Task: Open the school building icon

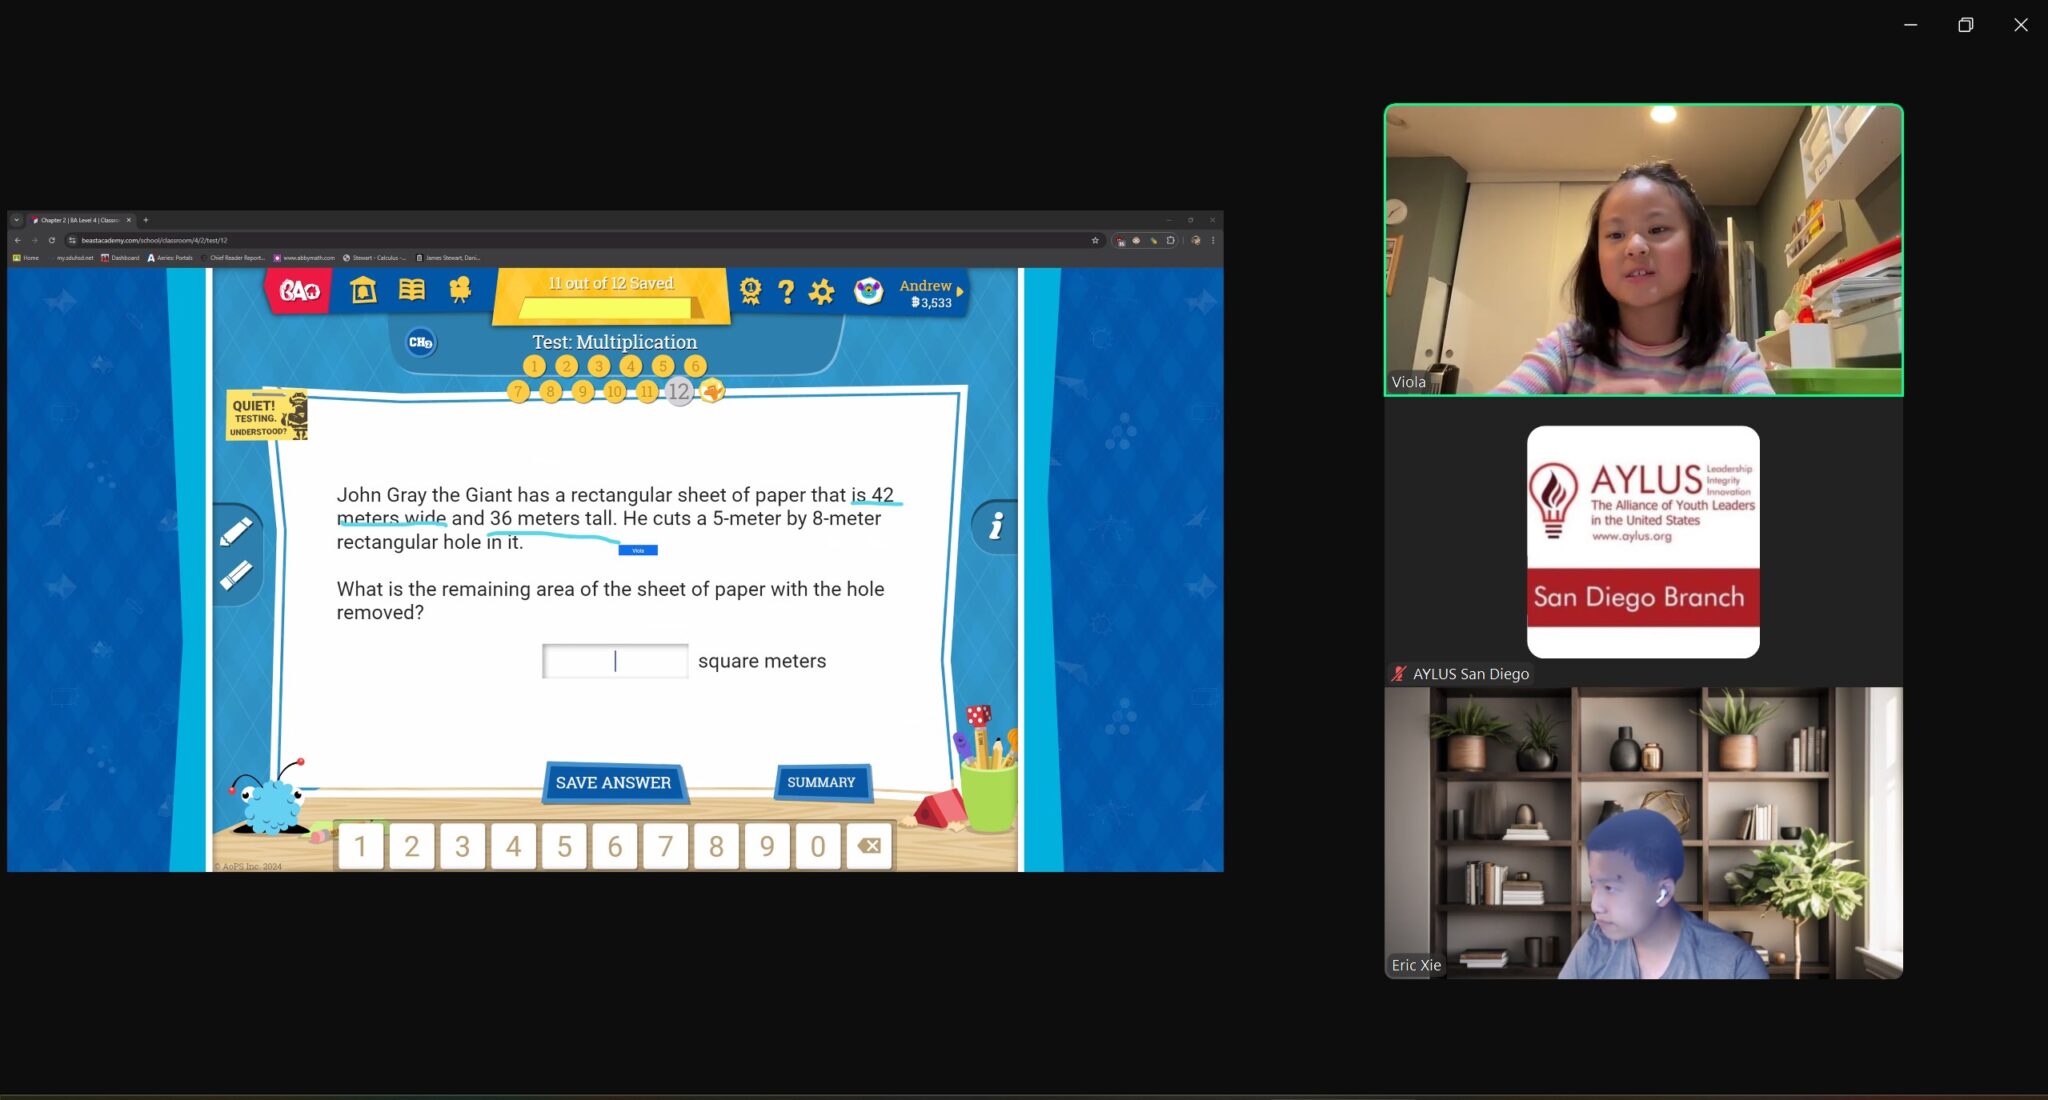Action: click(363, 290)
